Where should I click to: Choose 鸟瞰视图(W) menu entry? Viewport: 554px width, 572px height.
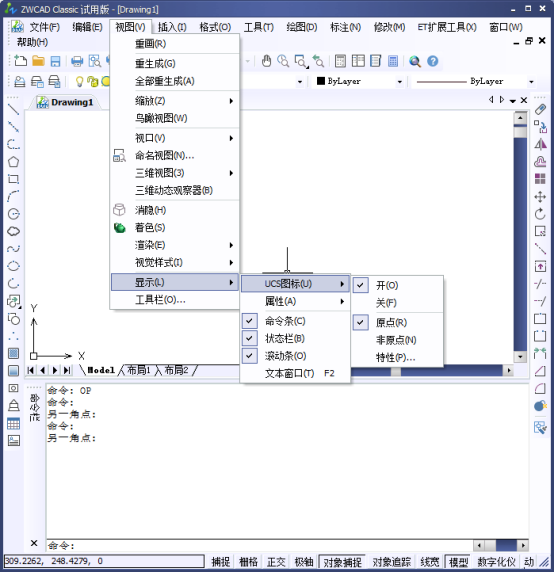click(174, 118)
